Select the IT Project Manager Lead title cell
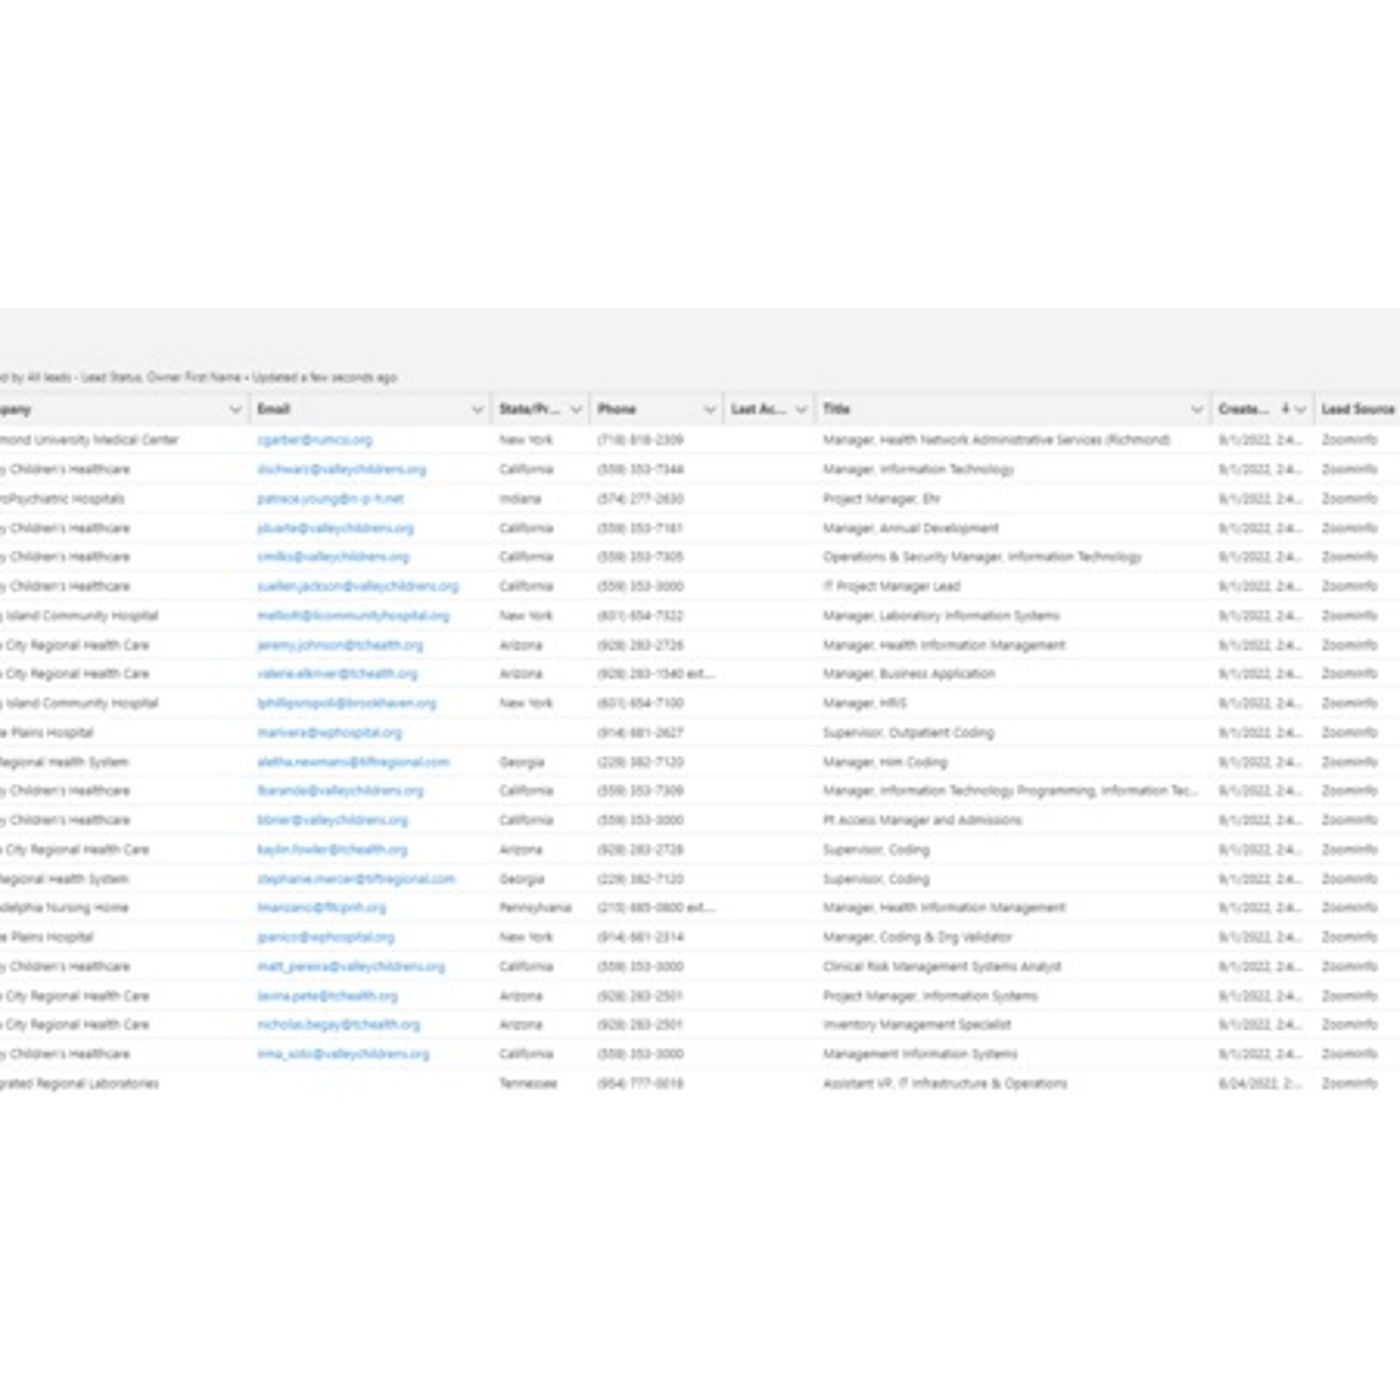The height and width of the screenshot is (1400, 1400). [891, 586]
